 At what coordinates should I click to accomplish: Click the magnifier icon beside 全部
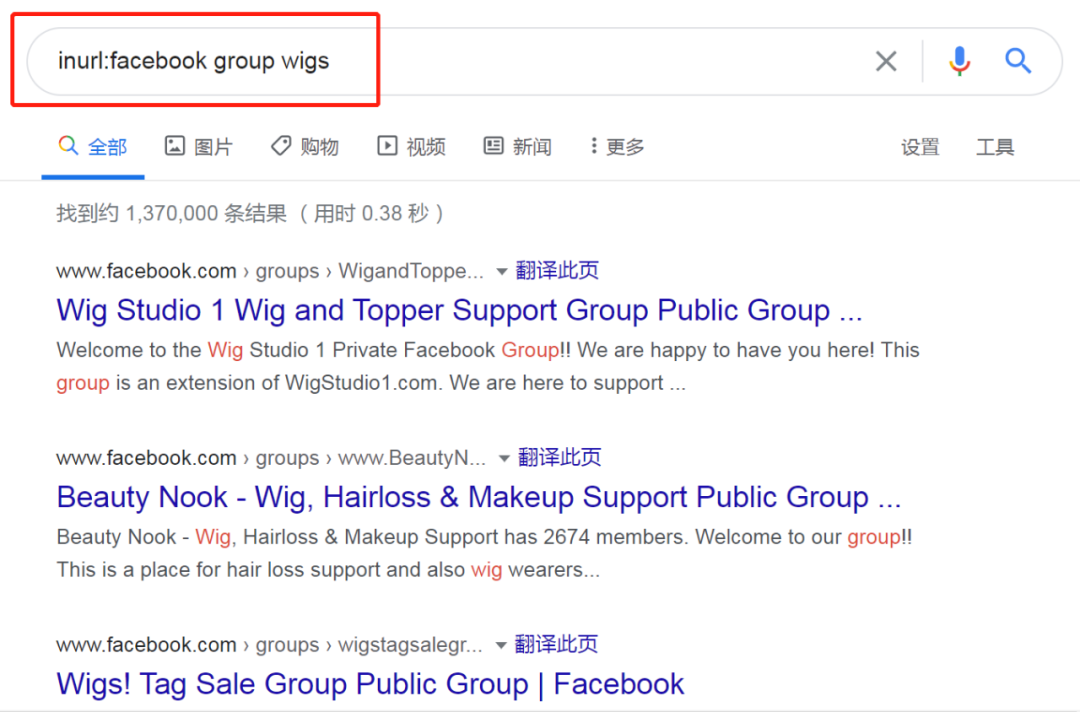(68, 146)
